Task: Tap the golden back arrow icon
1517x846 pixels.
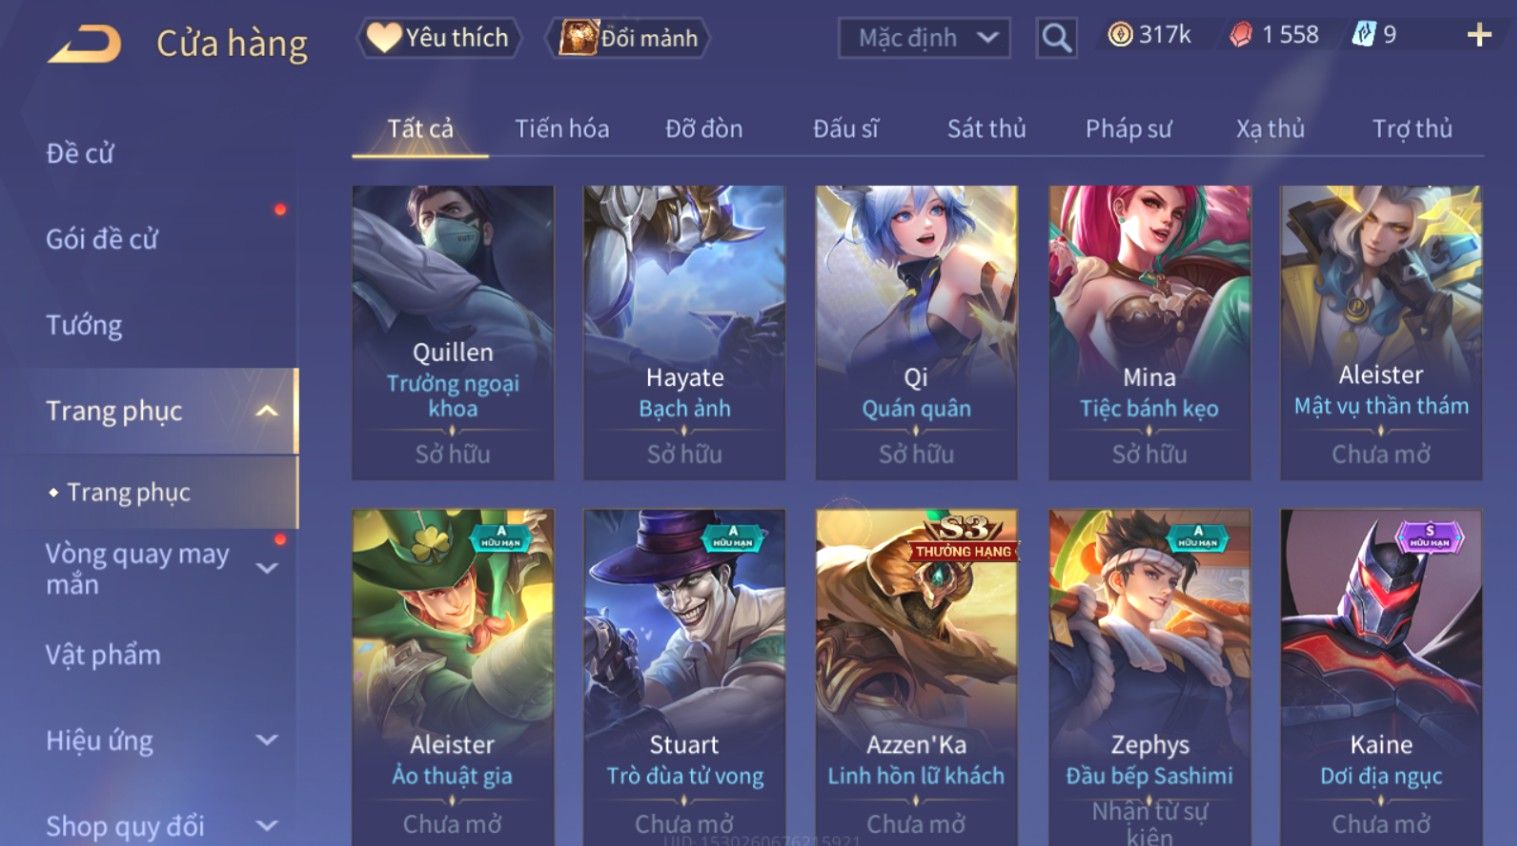Action: pyautogui.click(x=84, y=44)
